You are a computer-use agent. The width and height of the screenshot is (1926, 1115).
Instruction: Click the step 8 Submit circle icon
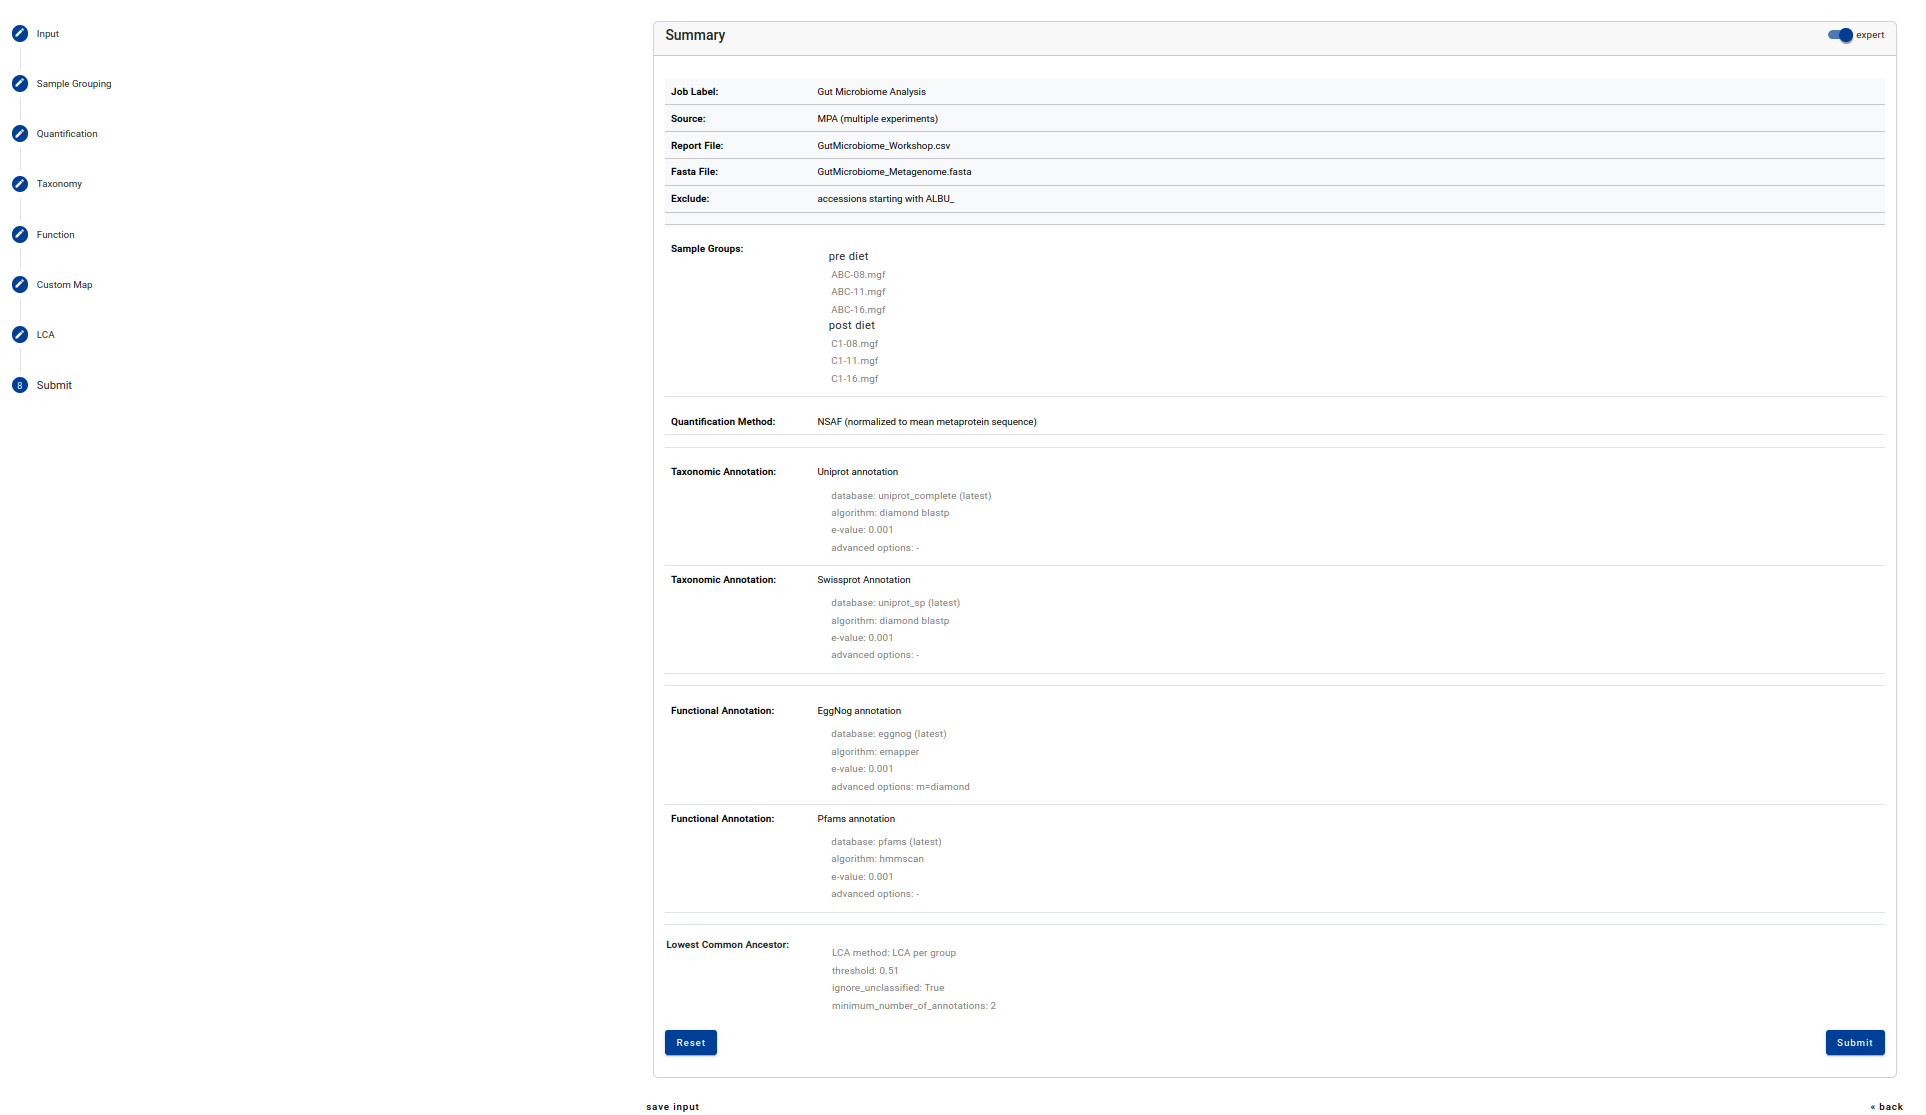pos(20,385)
